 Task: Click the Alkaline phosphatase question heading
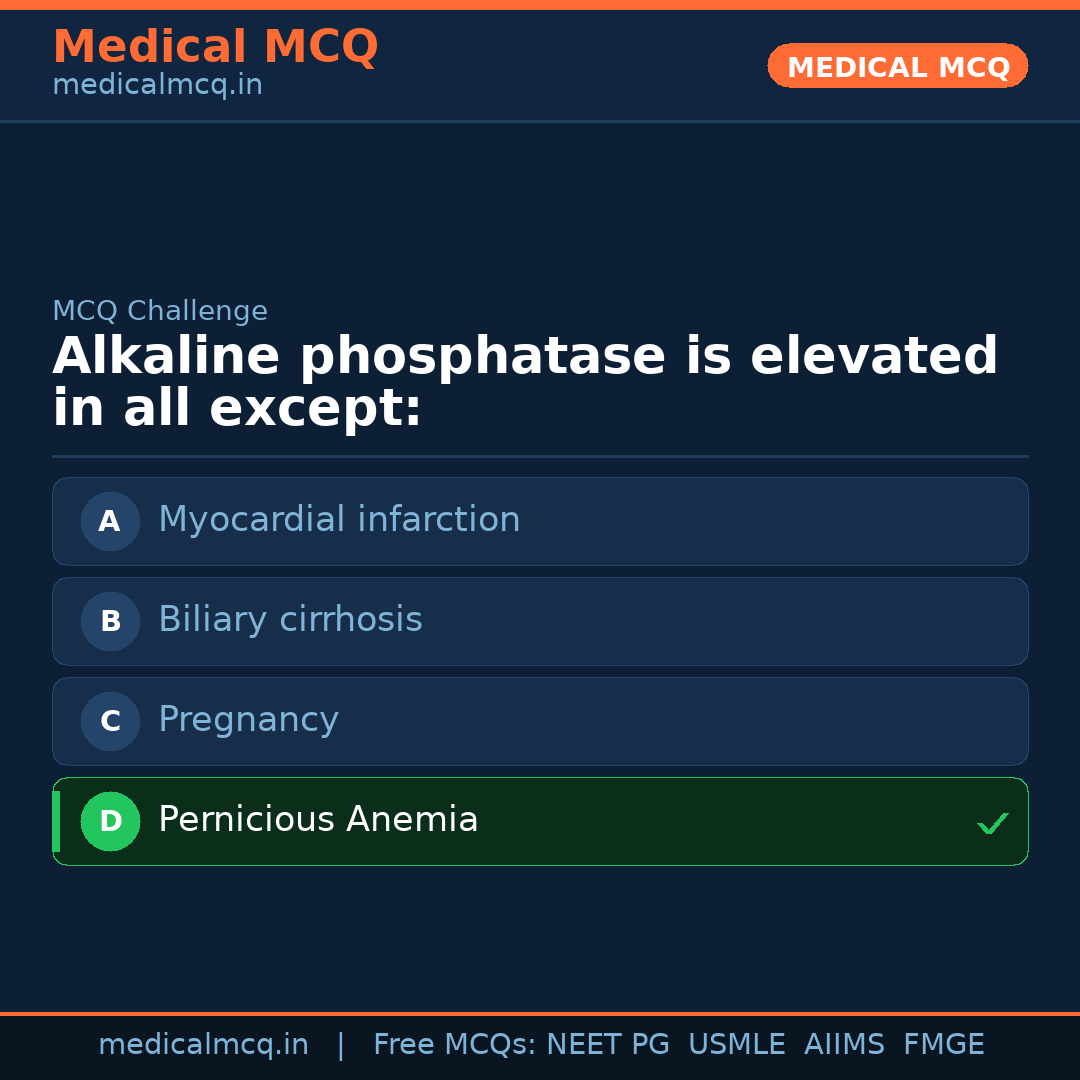click(525, 383)
